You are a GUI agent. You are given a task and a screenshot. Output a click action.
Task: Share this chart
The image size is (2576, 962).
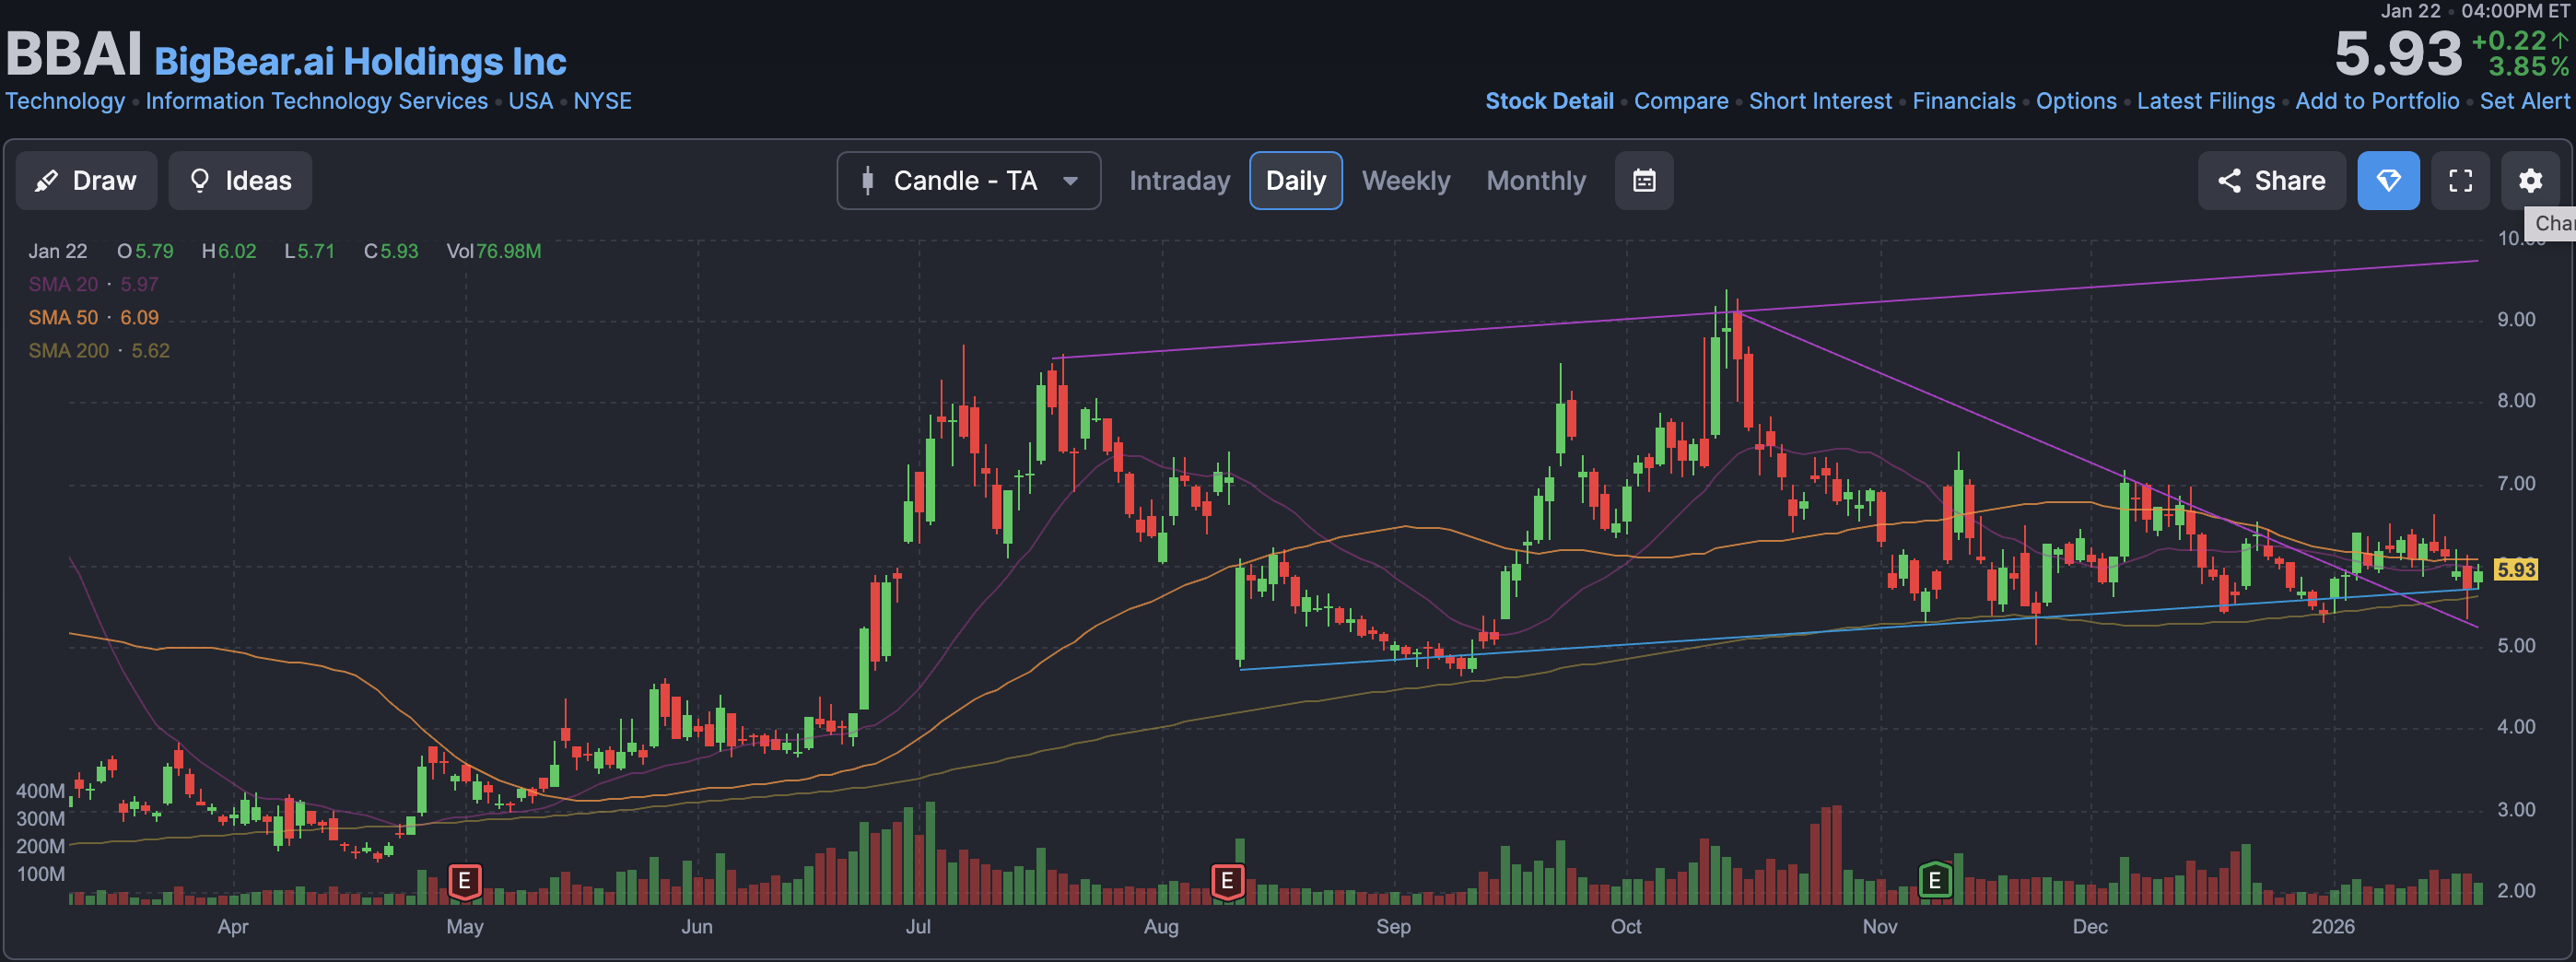tap(2271, 181)
